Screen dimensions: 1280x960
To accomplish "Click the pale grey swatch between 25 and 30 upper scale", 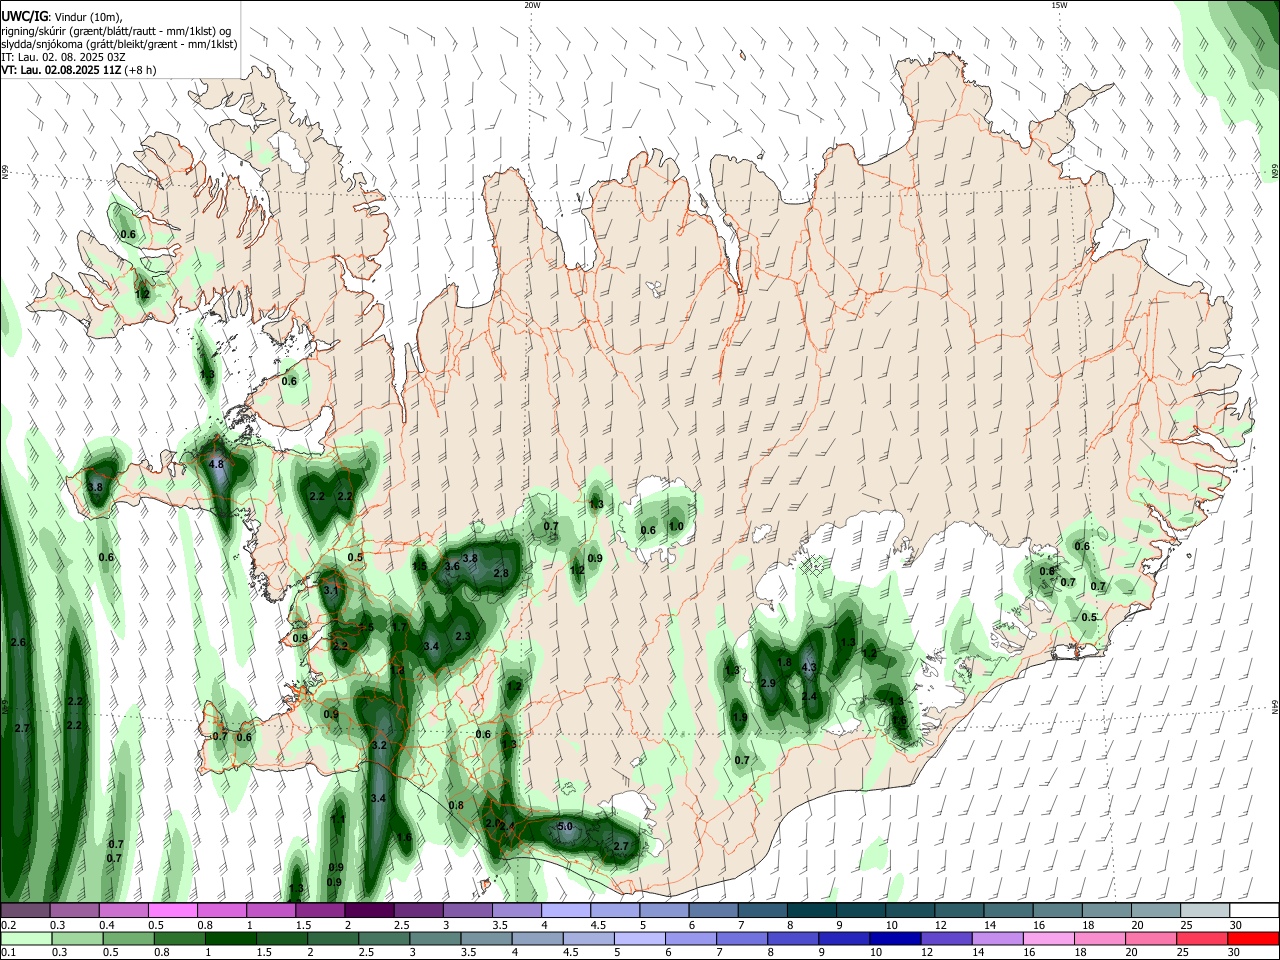I will 1205,910.
